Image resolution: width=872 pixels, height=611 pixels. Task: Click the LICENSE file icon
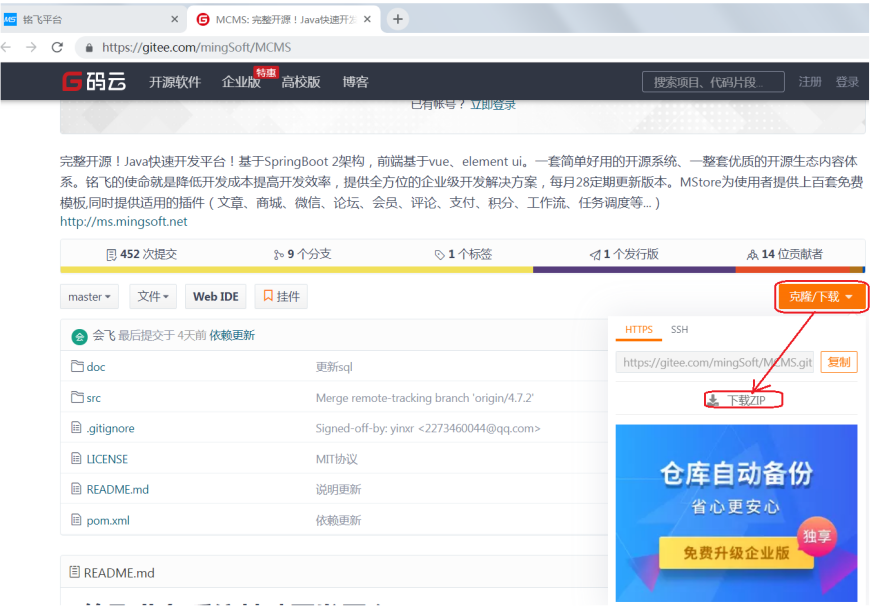(76, 459)
